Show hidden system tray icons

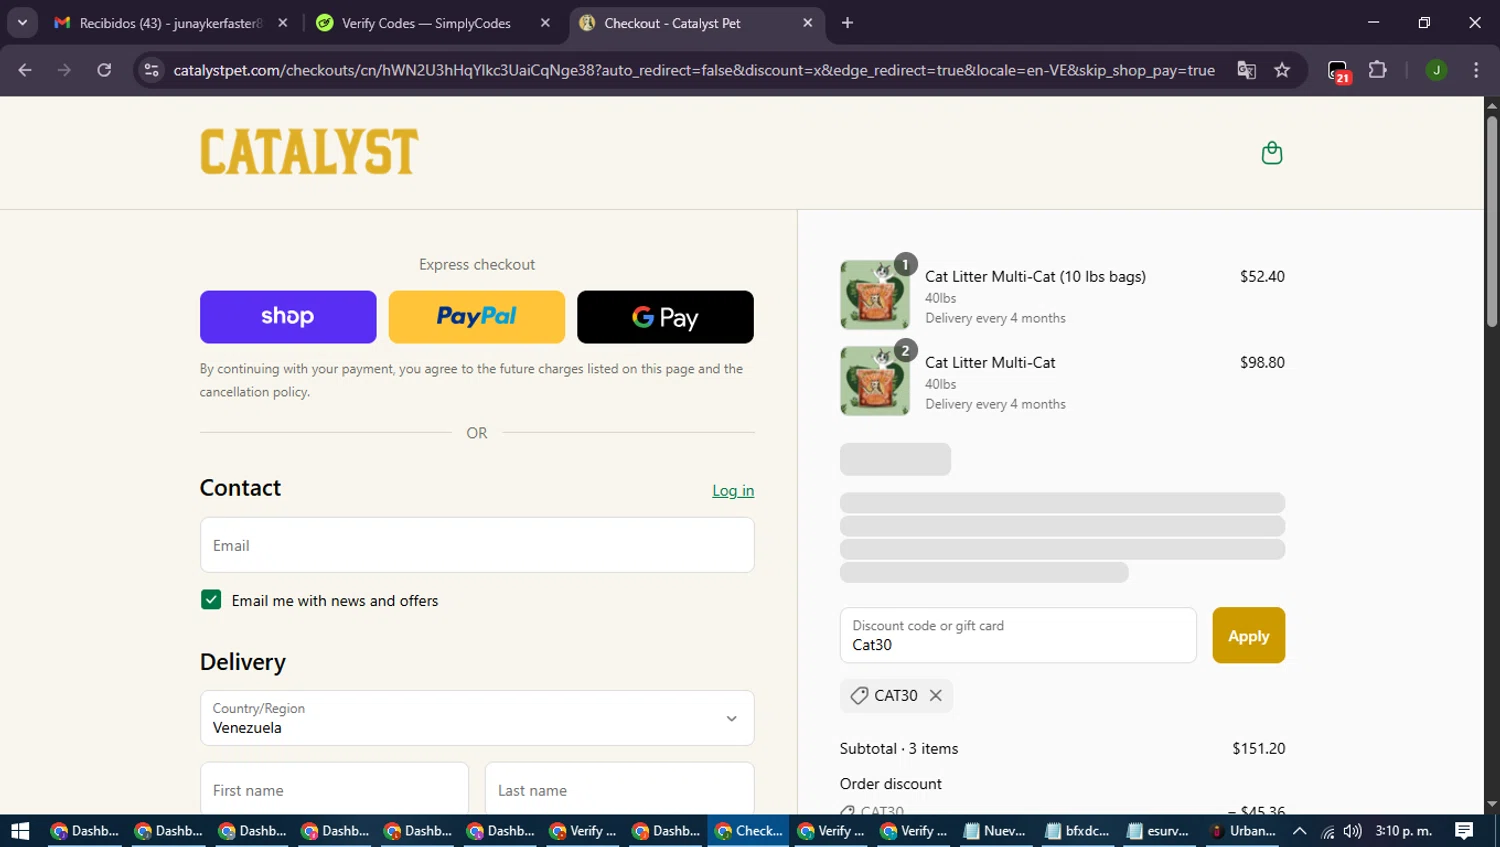coord(1300,830)
